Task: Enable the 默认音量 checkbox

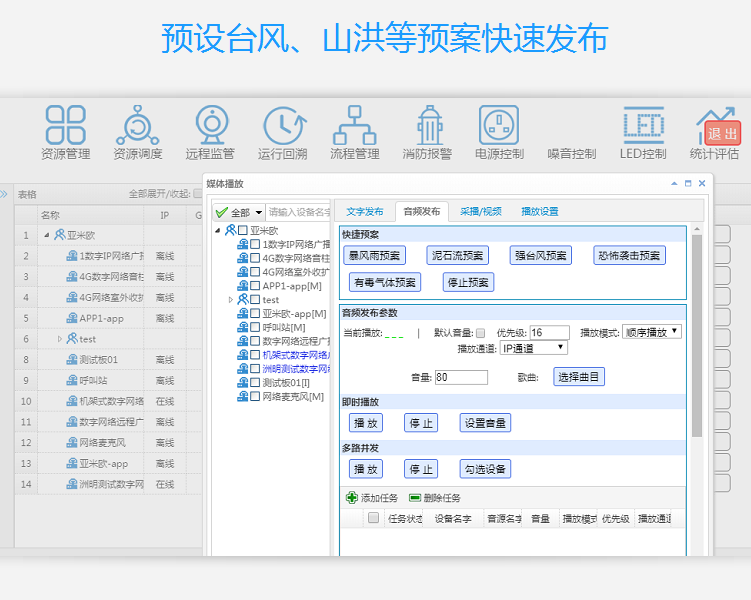Action: pyautogui.click(x=481, y=333)
